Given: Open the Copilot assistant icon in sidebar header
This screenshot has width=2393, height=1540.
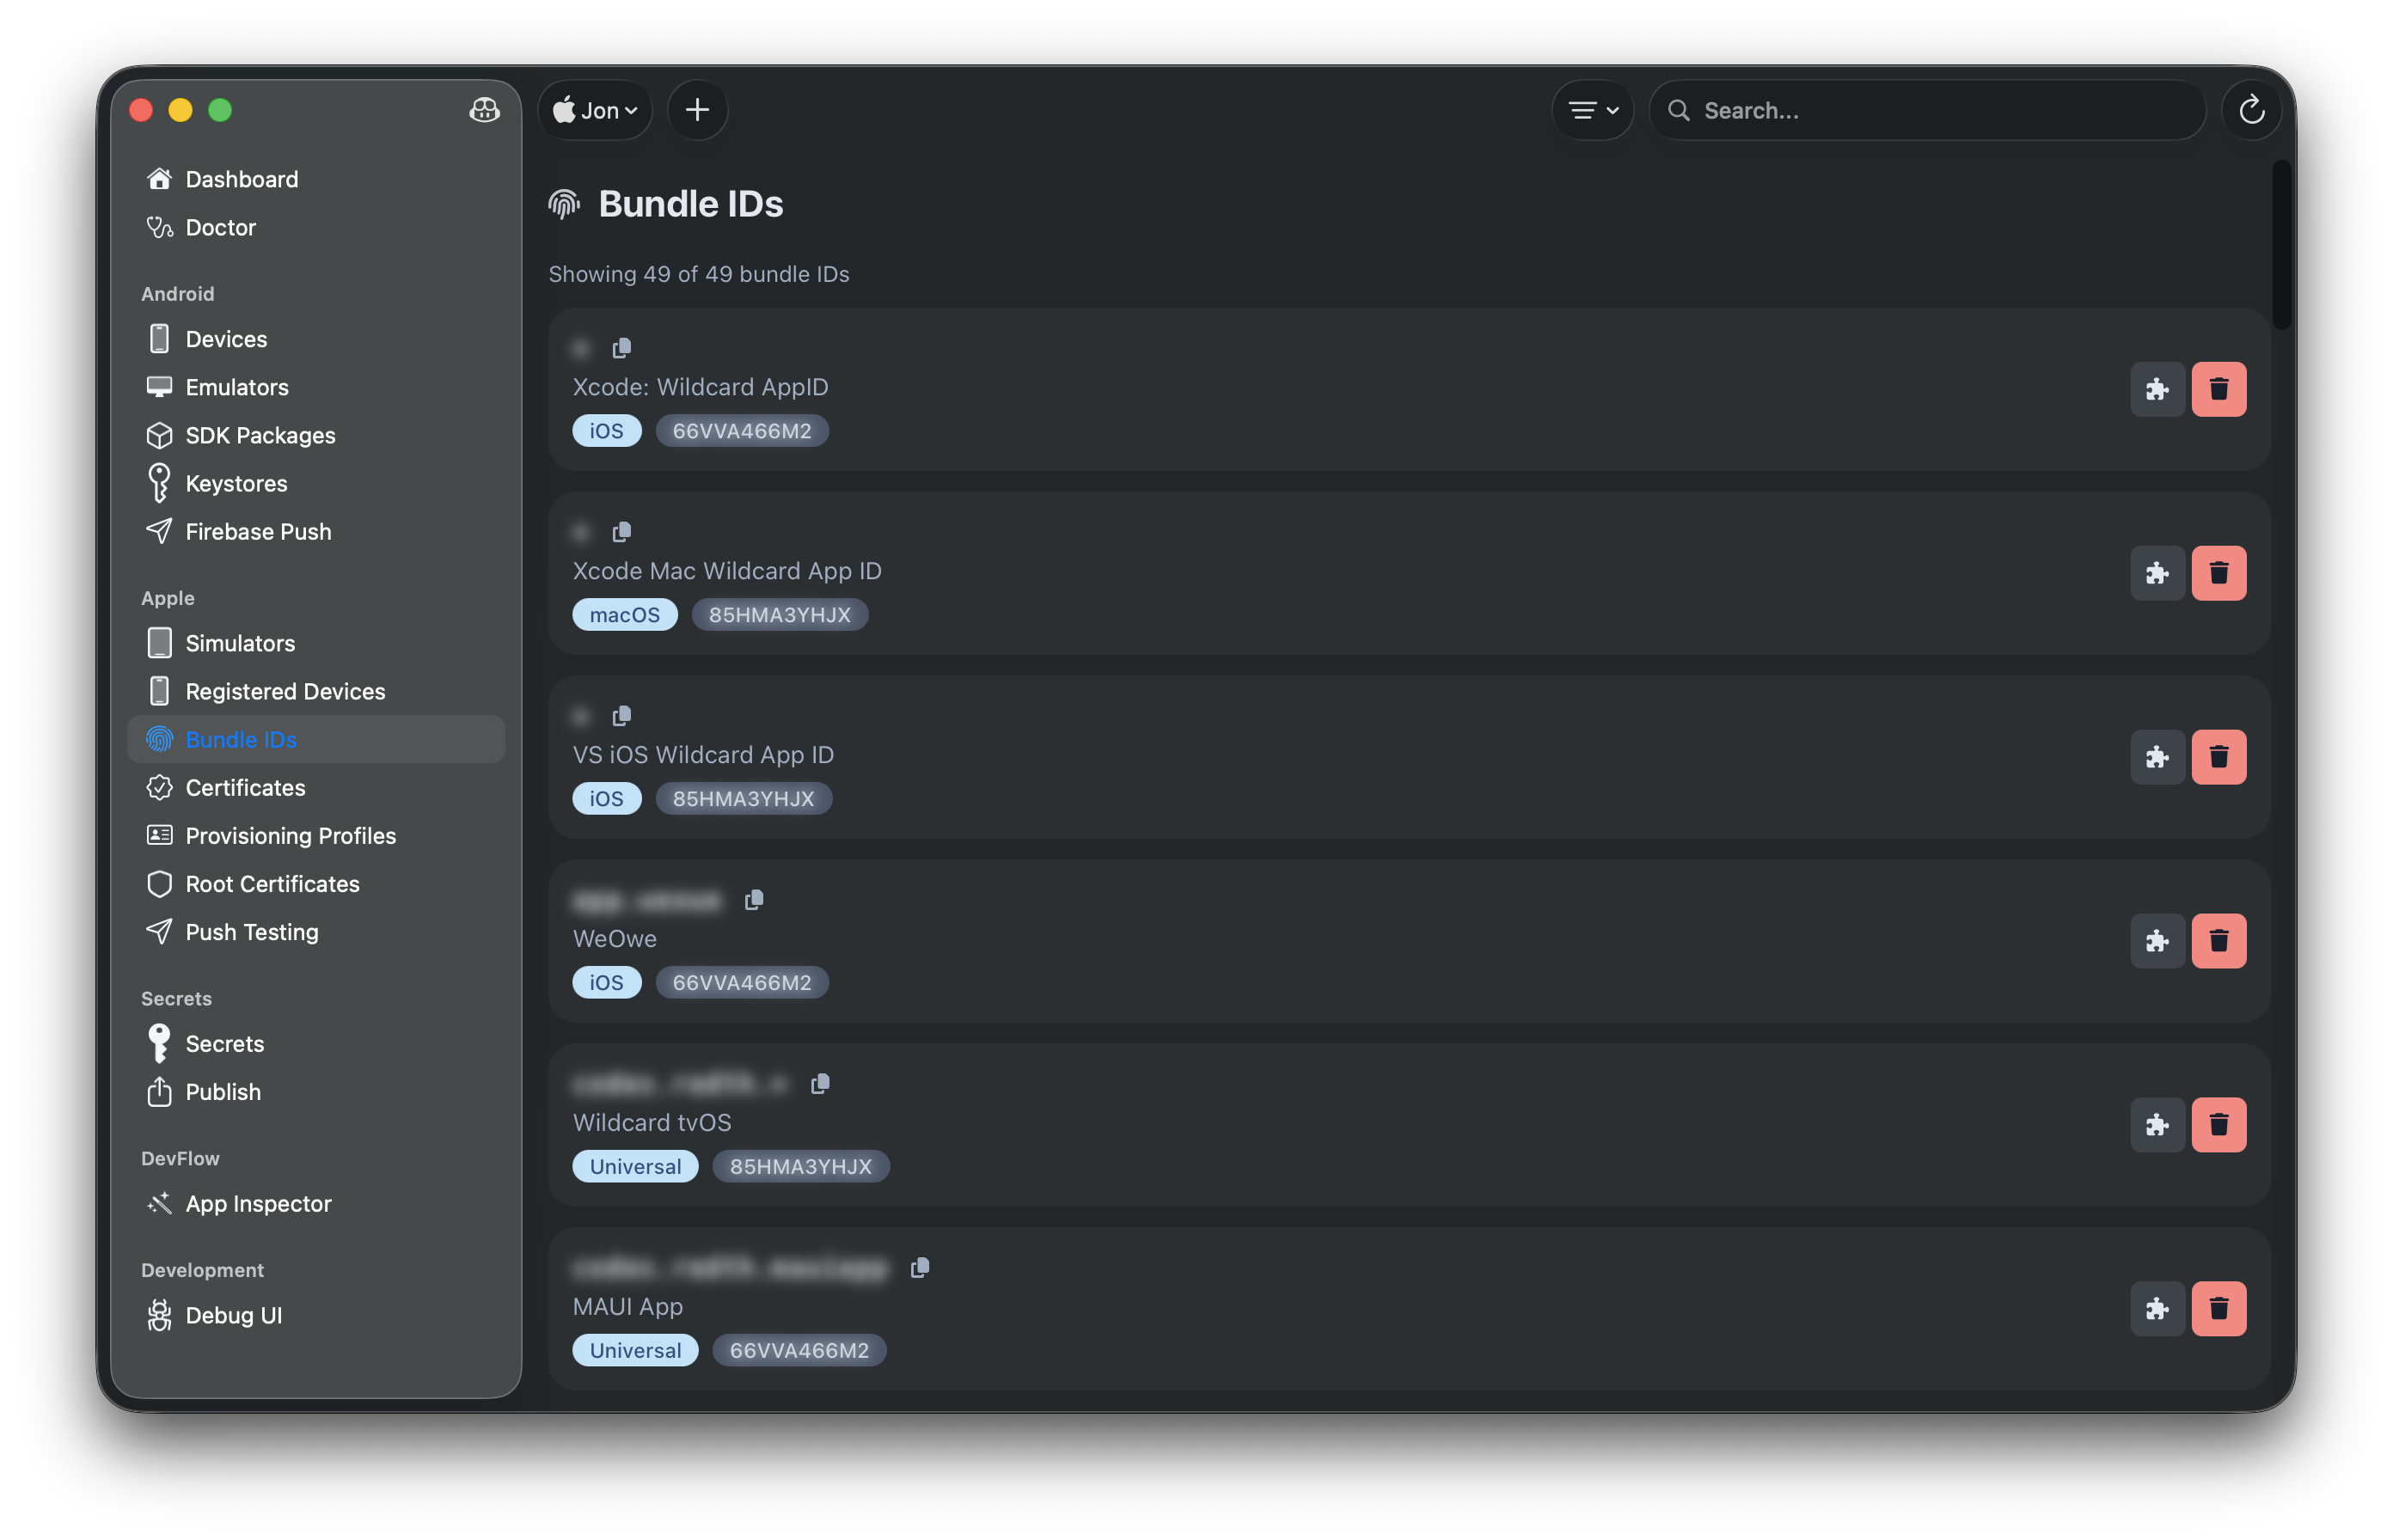Looking at the screenshot, I should [x=484, y=111].
